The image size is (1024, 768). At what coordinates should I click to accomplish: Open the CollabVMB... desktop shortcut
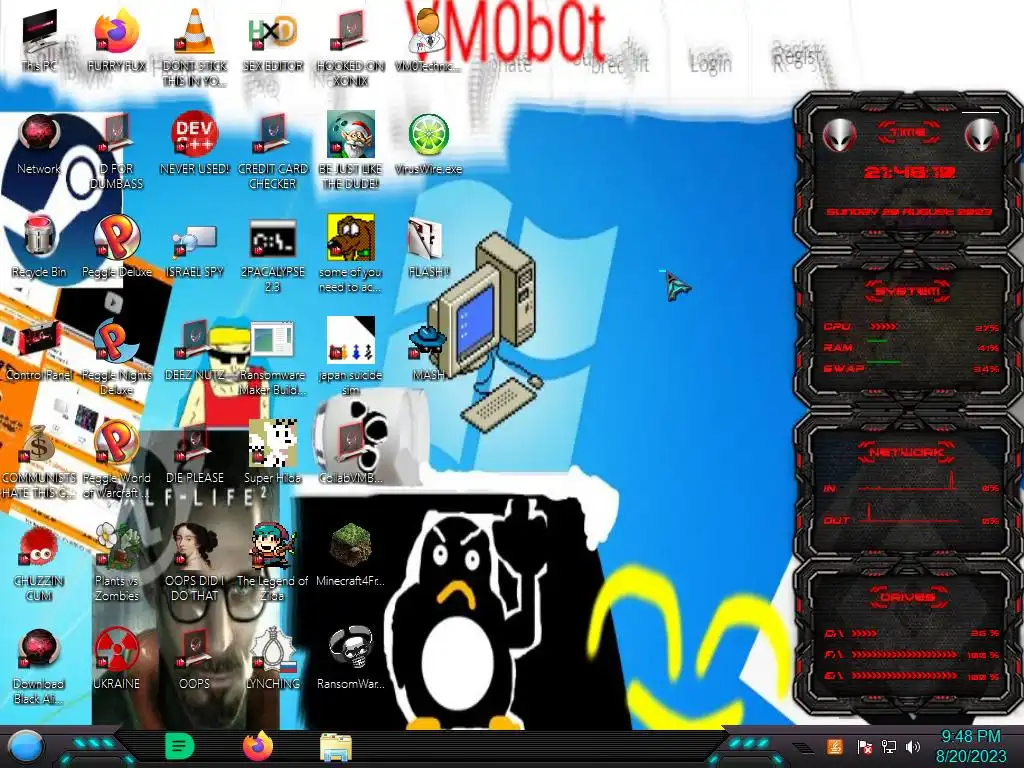point(351,453)
